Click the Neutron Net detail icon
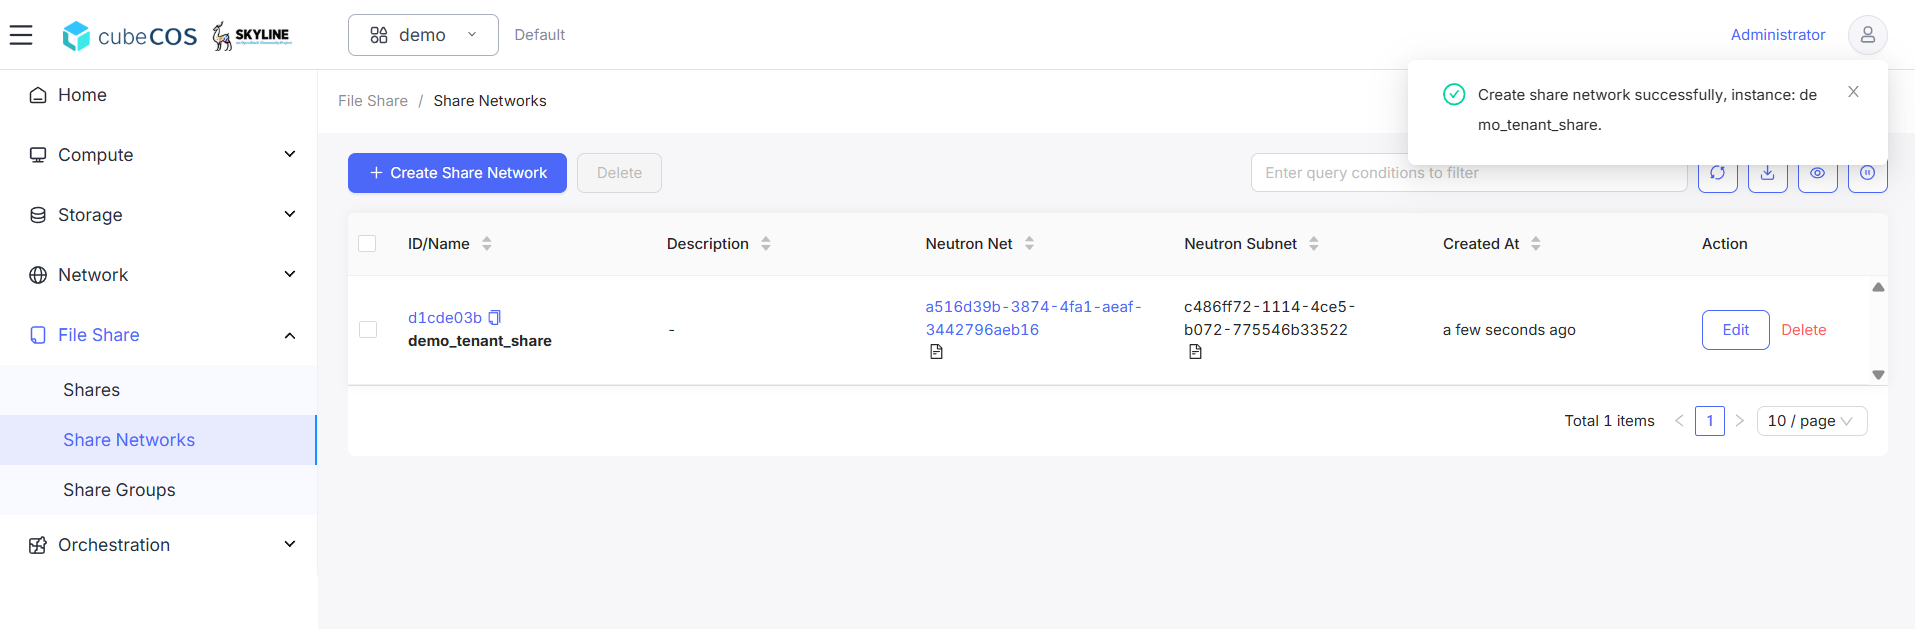Viewport: 1915px width, 629px height. pyautogui.click(x=936, y=352)
